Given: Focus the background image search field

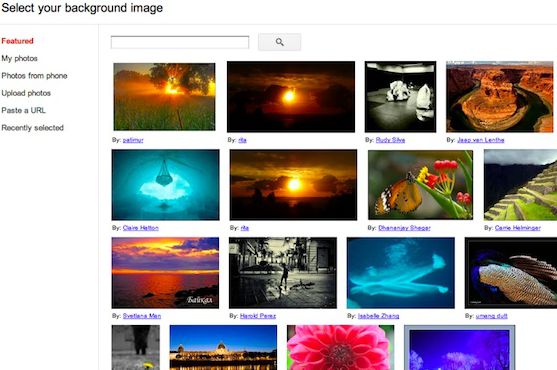Looking at the screenshot, I should (x=180, y=42).
